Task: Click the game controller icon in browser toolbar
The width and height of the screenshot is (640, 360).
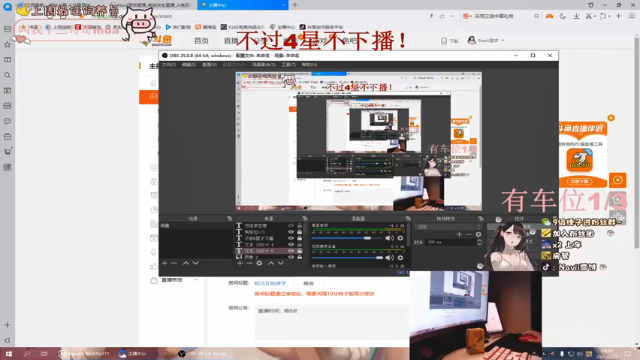Action: click(x=549, y=16)
